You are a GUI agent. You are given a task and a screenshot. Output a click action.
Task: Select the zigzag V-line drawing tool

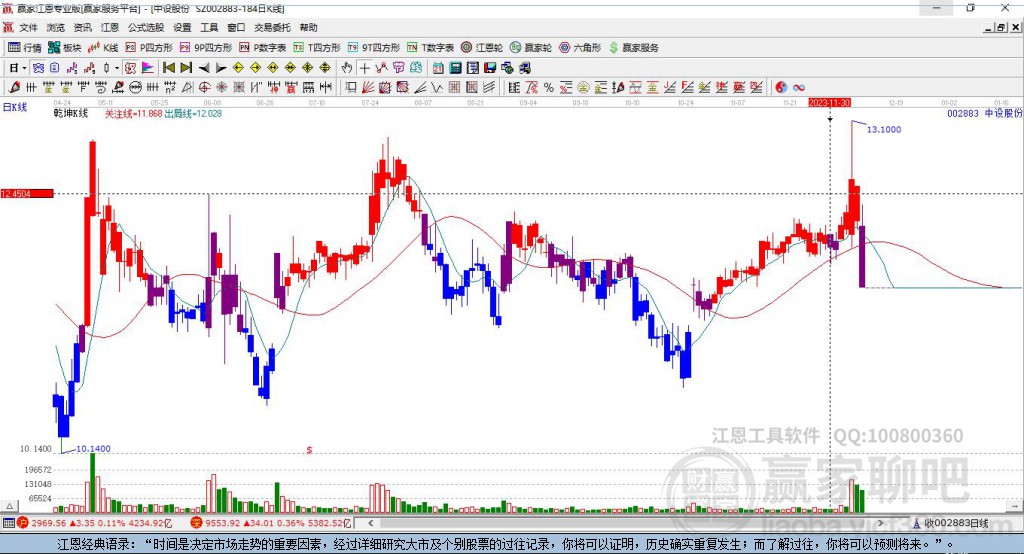click(x=437, y=87)
